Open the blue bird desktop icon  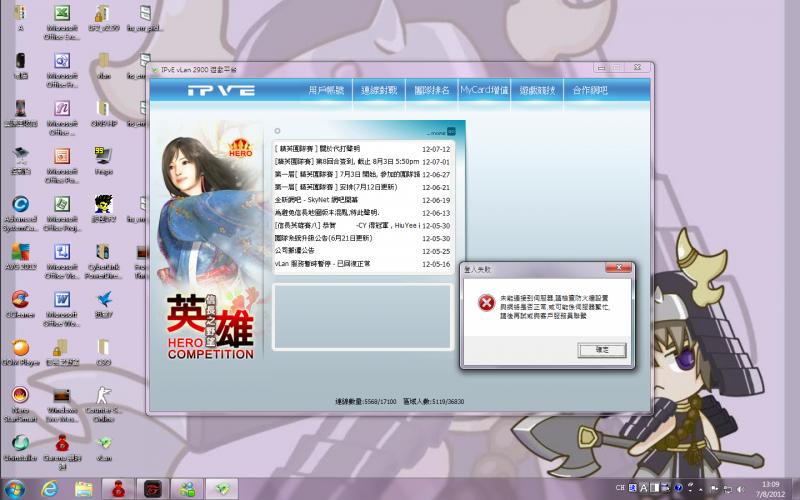click(104, 304)
